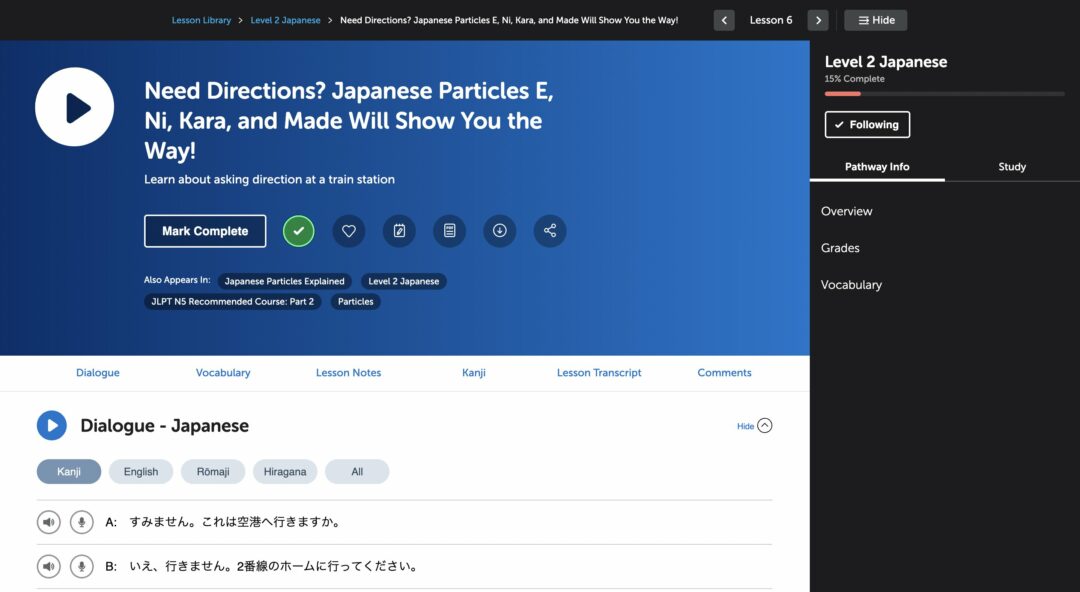Screen dimensions: 1080x592
Task: Download the lesson with the download icon
Action: click(x=499, y=231)
